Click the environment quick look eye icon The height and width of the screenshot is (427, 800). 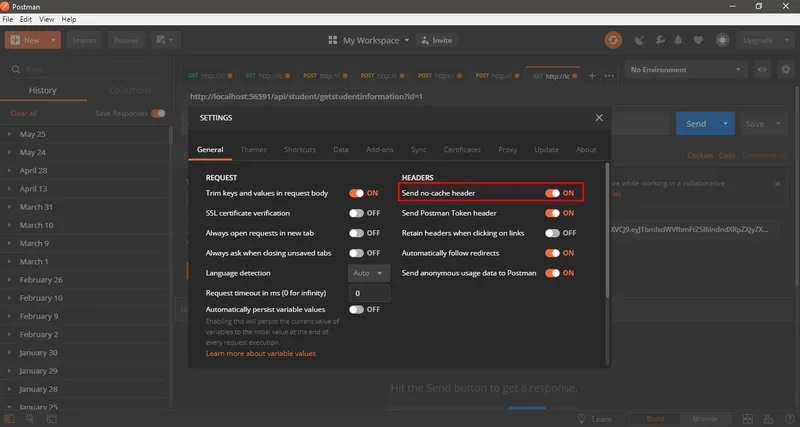click(x=762, y=69)
